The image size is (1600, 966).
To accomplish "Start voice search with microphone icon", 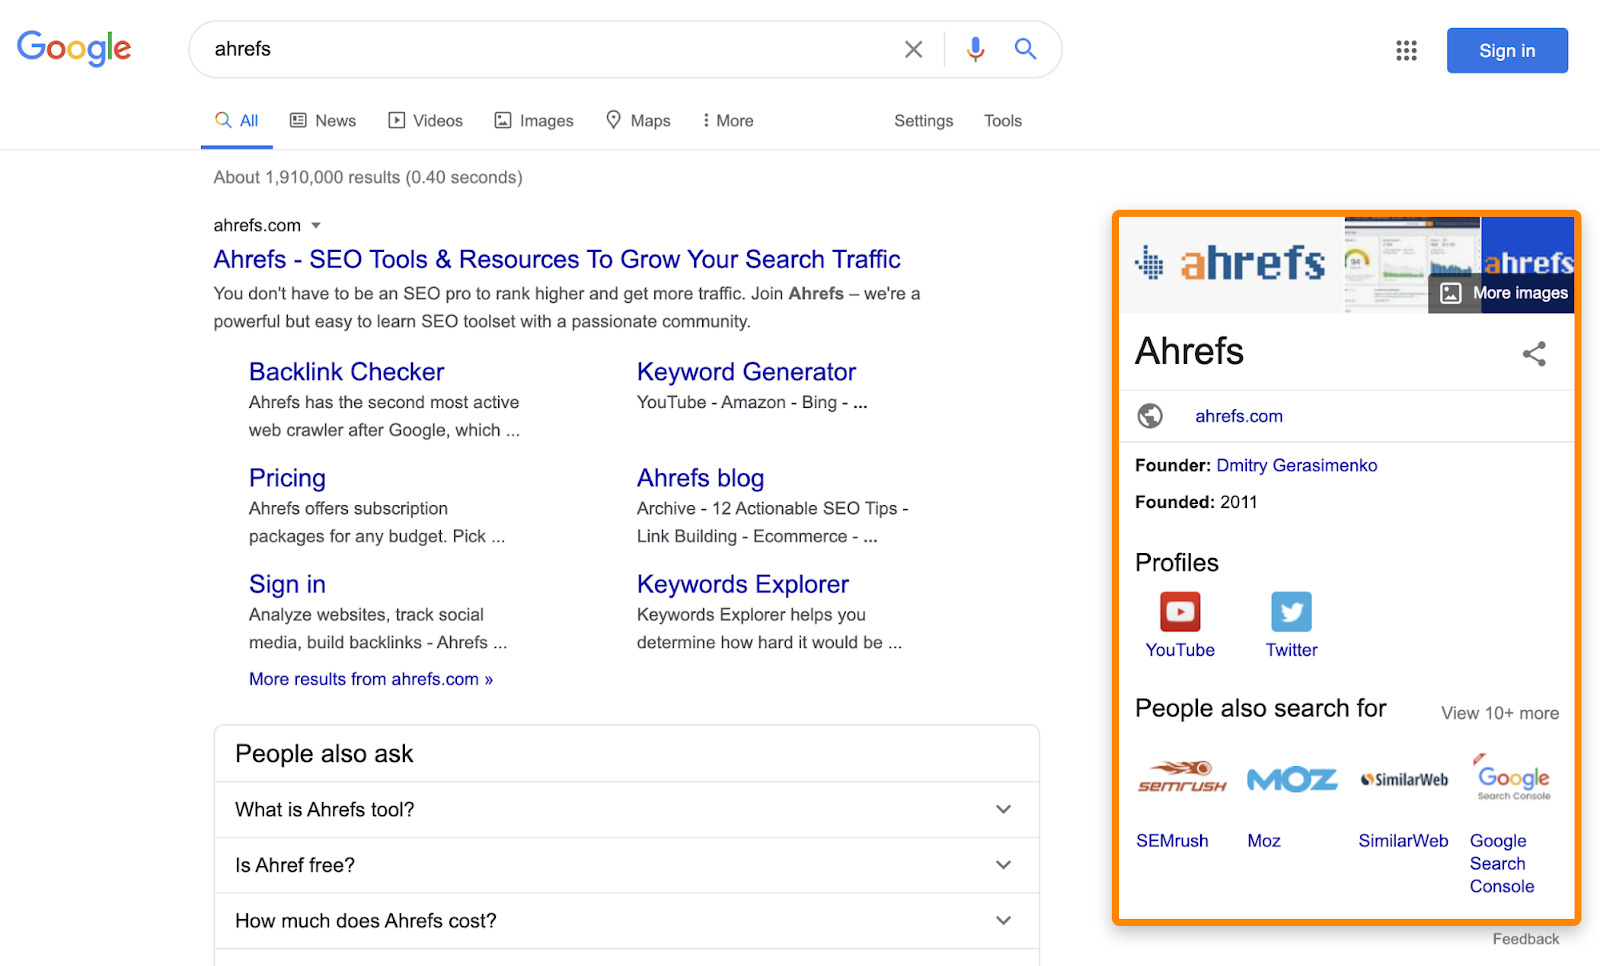I will click(x=975, y=49).
